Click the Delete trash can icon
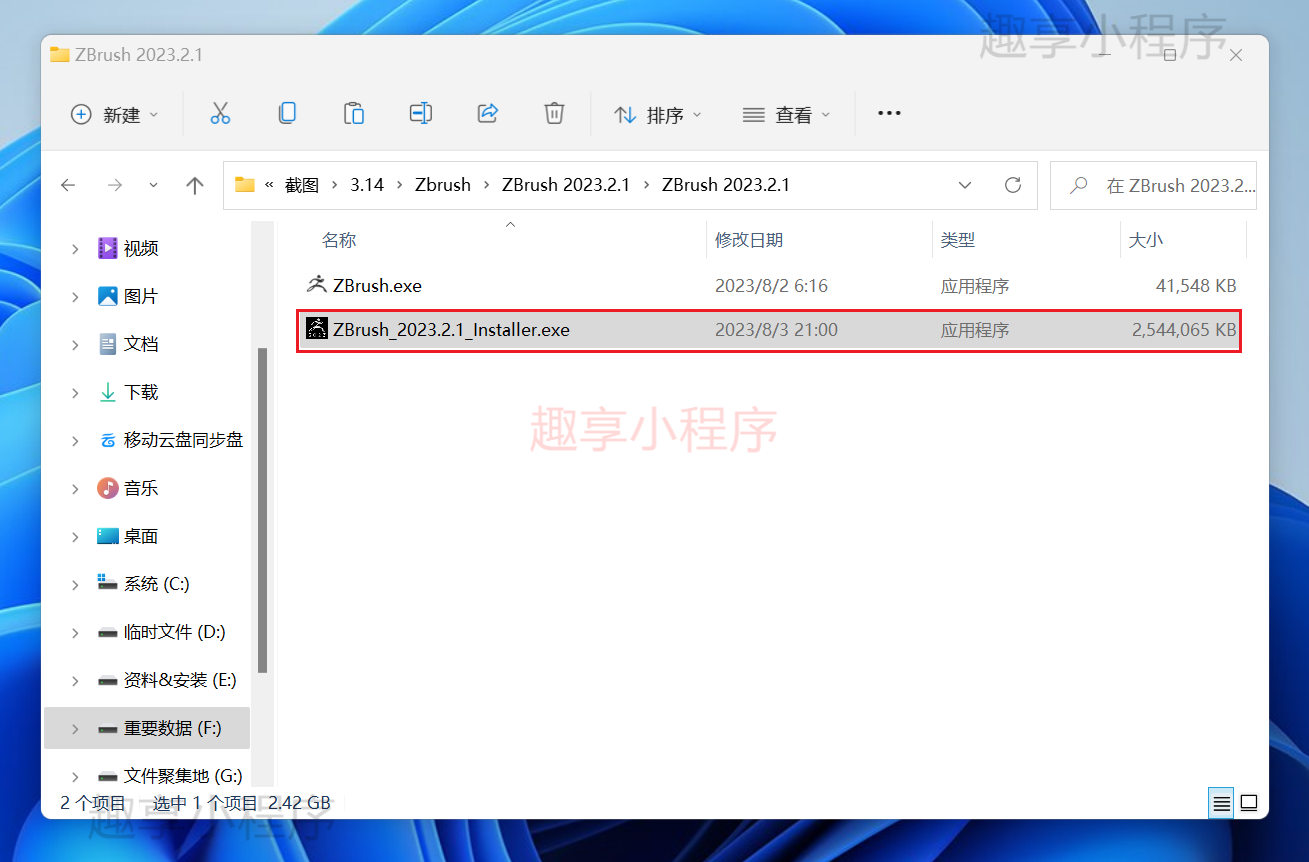Screen dimensions: 1309x862 [554, 114]
